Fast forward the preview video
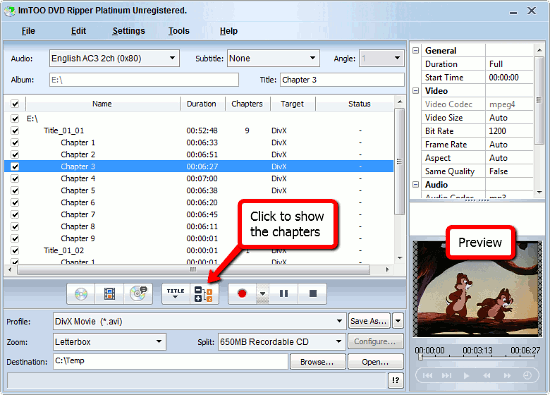550x395 pixels. click(507, 376)
